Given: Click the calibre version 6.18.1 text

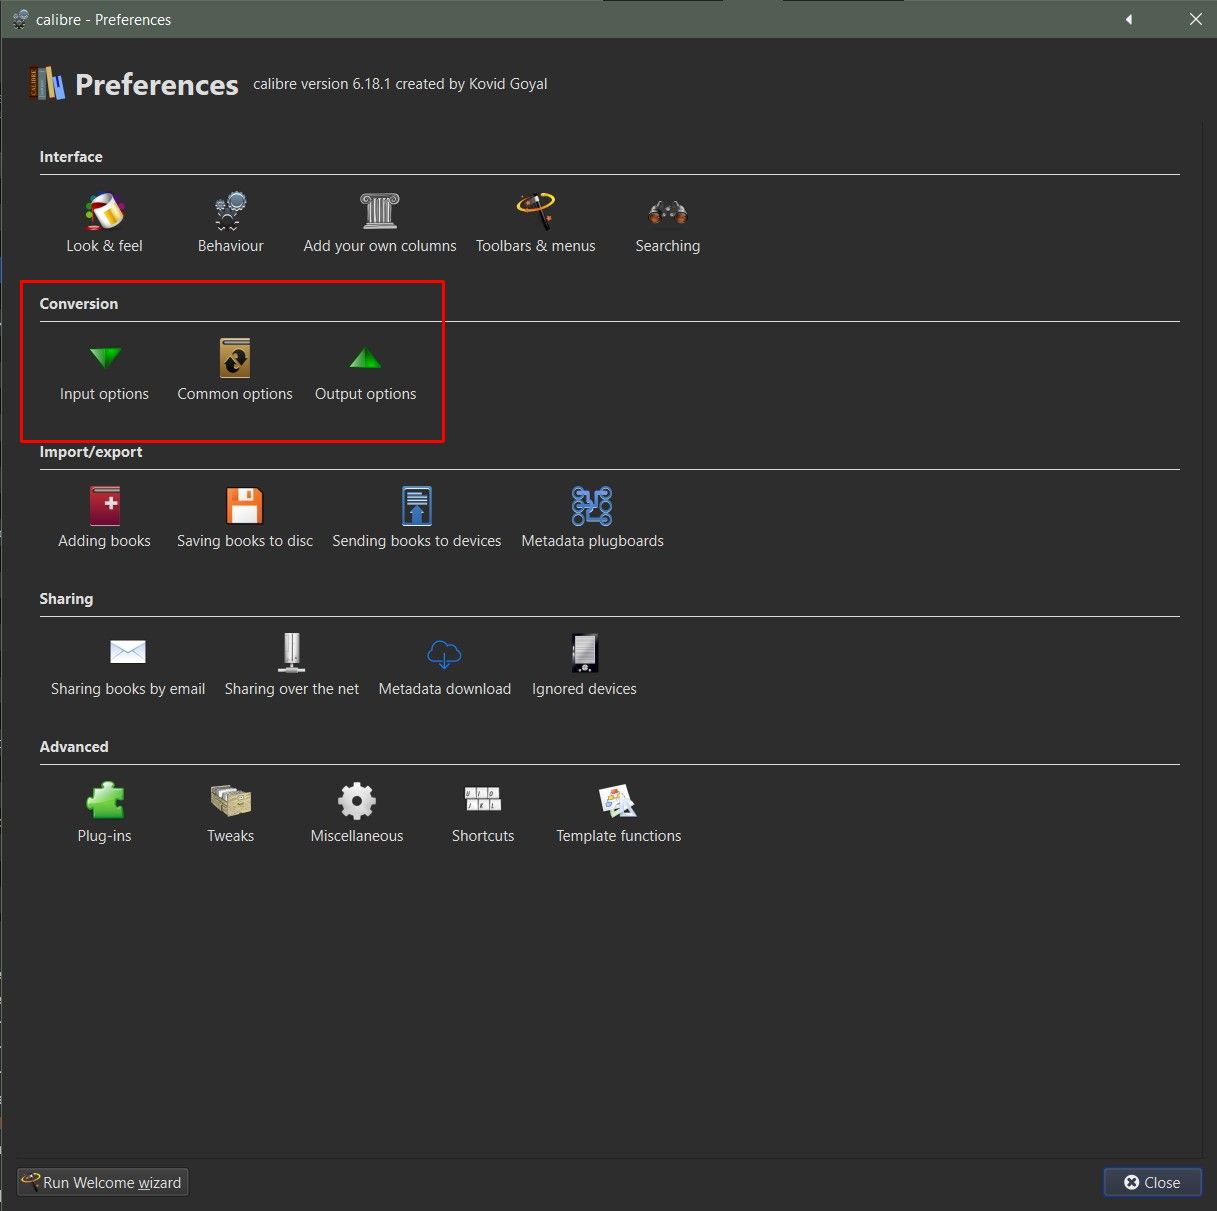Looking at the screenshot, I should [400, 84].
